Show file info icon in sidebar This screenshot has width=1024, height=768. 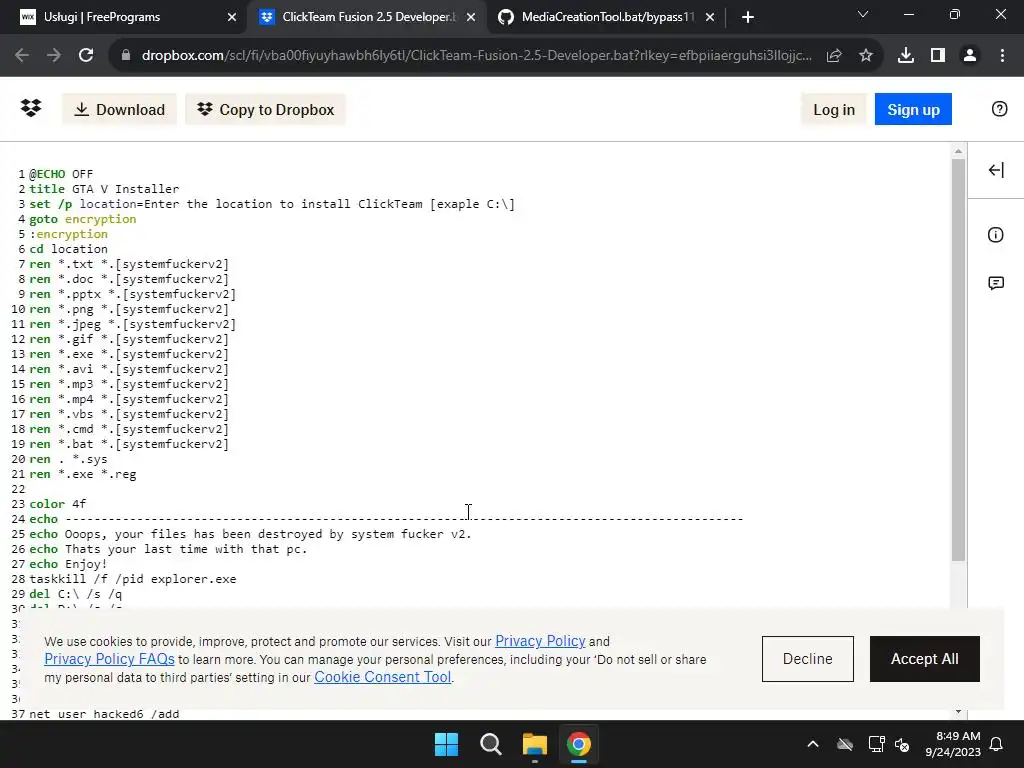[995, 235]
